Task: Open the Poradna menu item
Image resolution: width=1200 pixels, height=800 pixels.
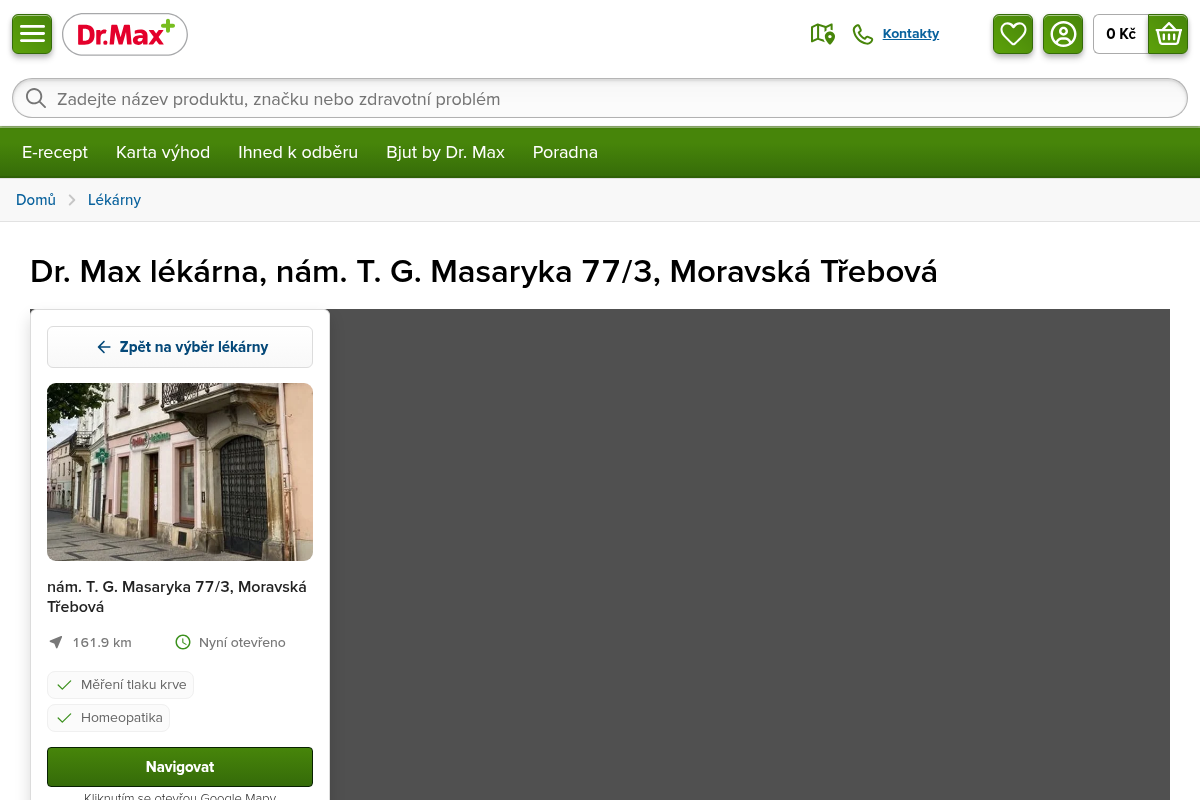Action: 565,152
